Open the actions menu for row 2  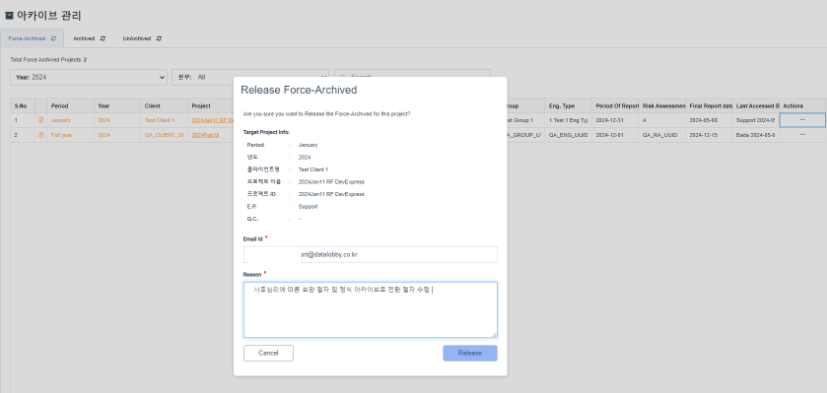pyautogui.click(x=802, y=135)
